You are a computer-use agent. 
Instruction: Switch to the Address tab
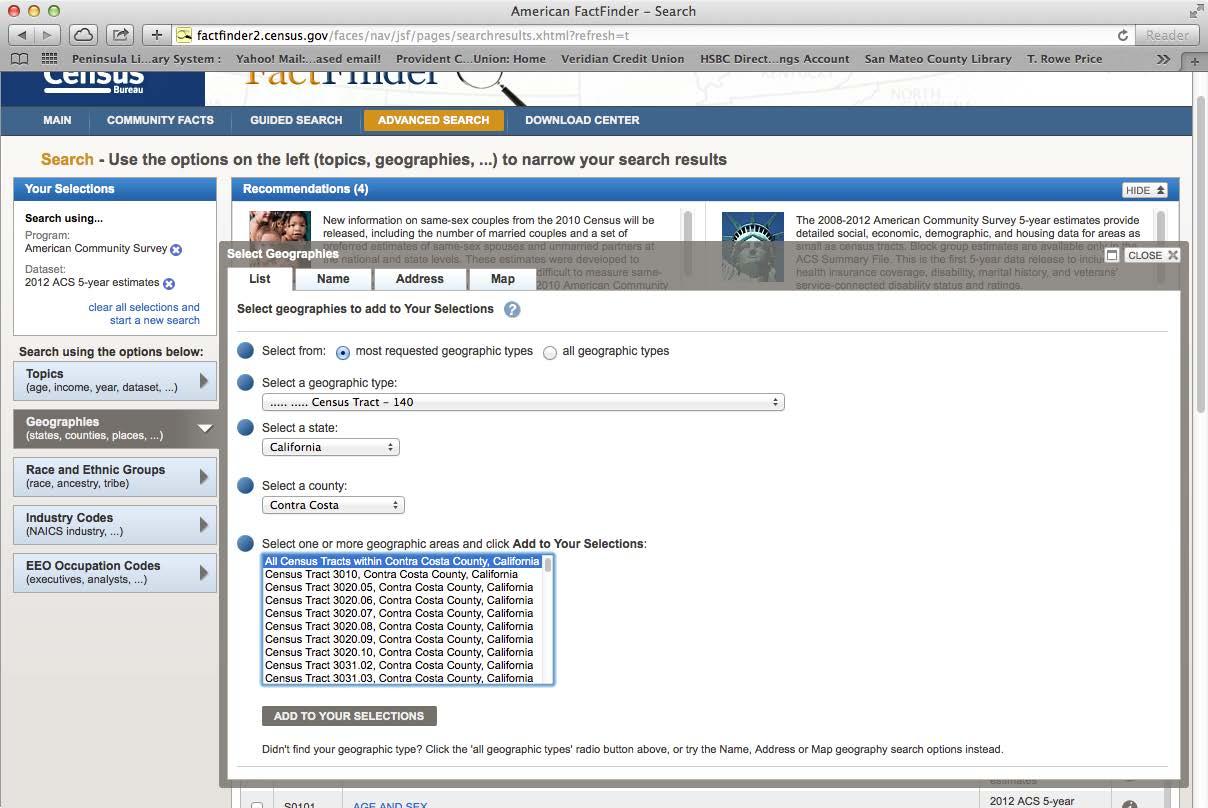(x=419, y=279)
